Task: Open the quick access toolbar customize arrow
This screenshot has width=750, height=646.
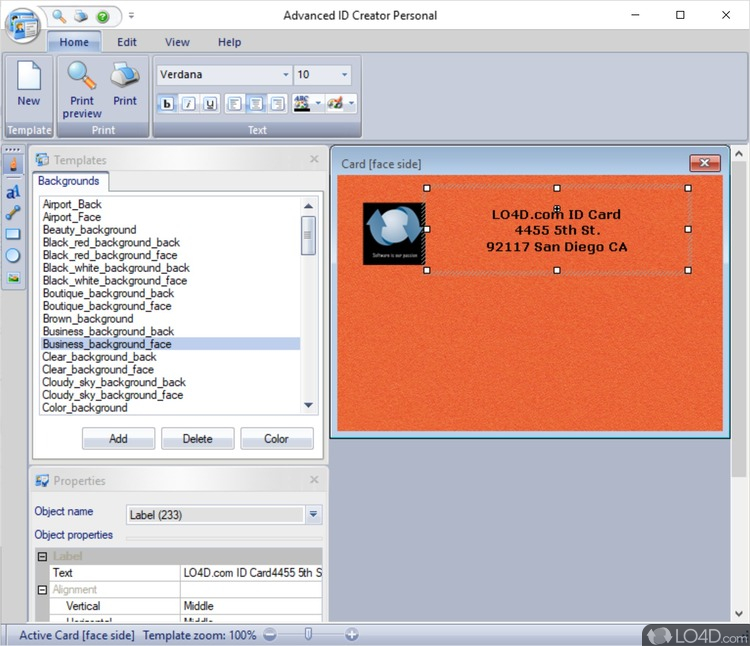Action: (131, 16)
